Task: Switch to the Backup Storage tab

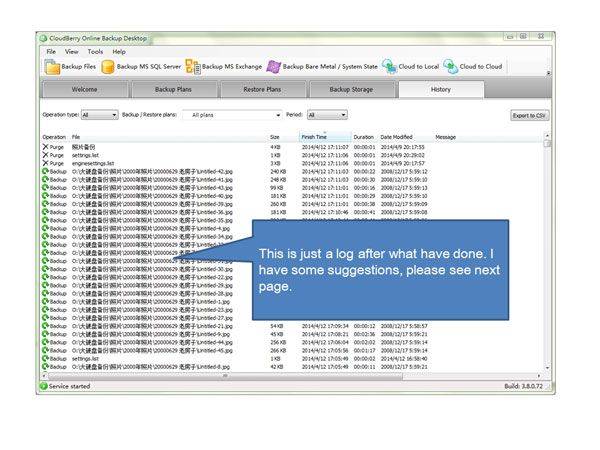Action: (x=351, y=90)
